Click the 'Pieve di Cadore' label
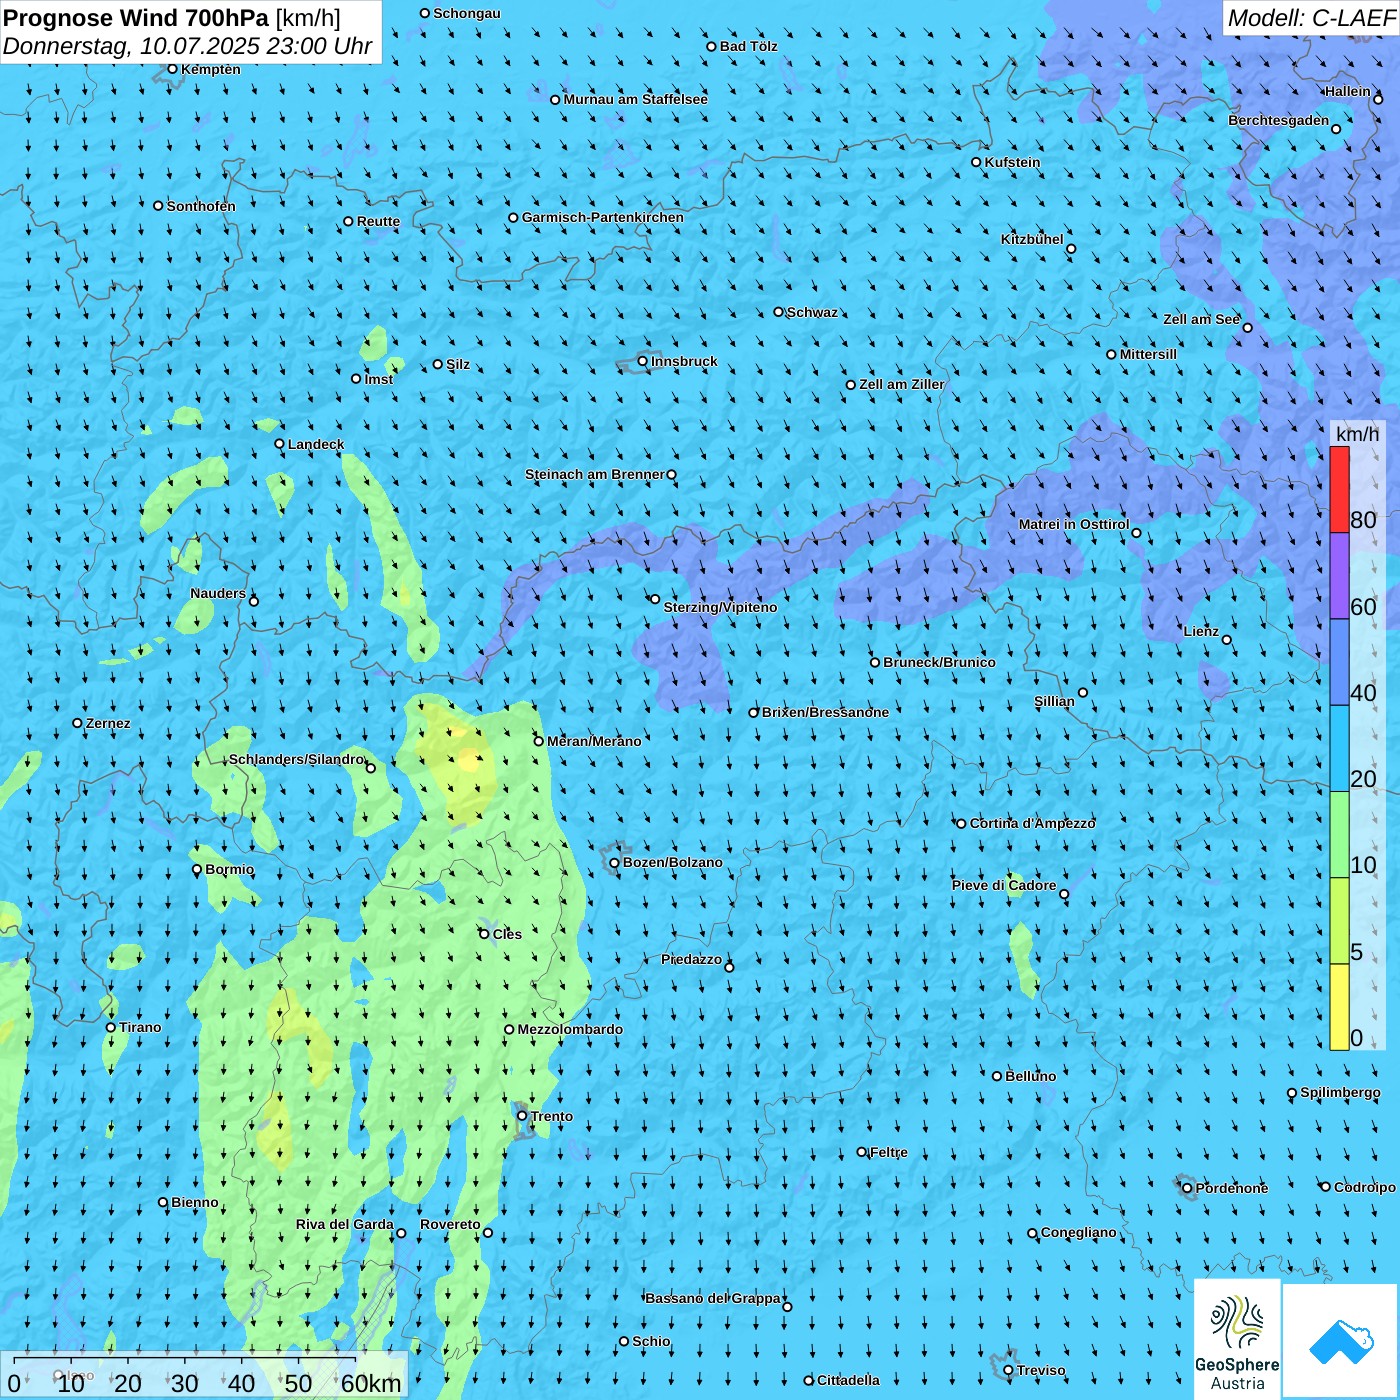The image size is (1400, 1400). [x=1004, y=885]
